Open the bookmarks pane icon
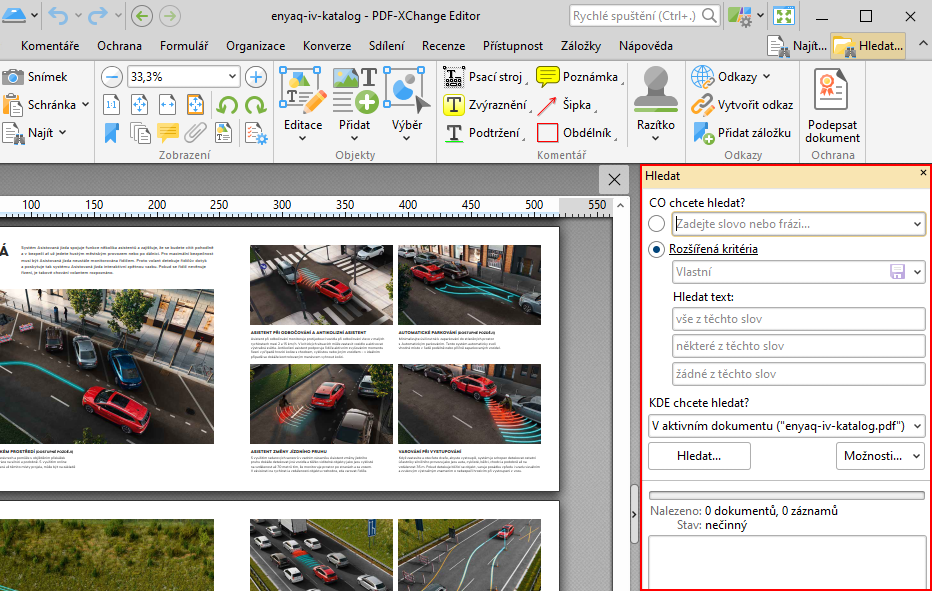932x591 pixels. (x=111, y=133)
